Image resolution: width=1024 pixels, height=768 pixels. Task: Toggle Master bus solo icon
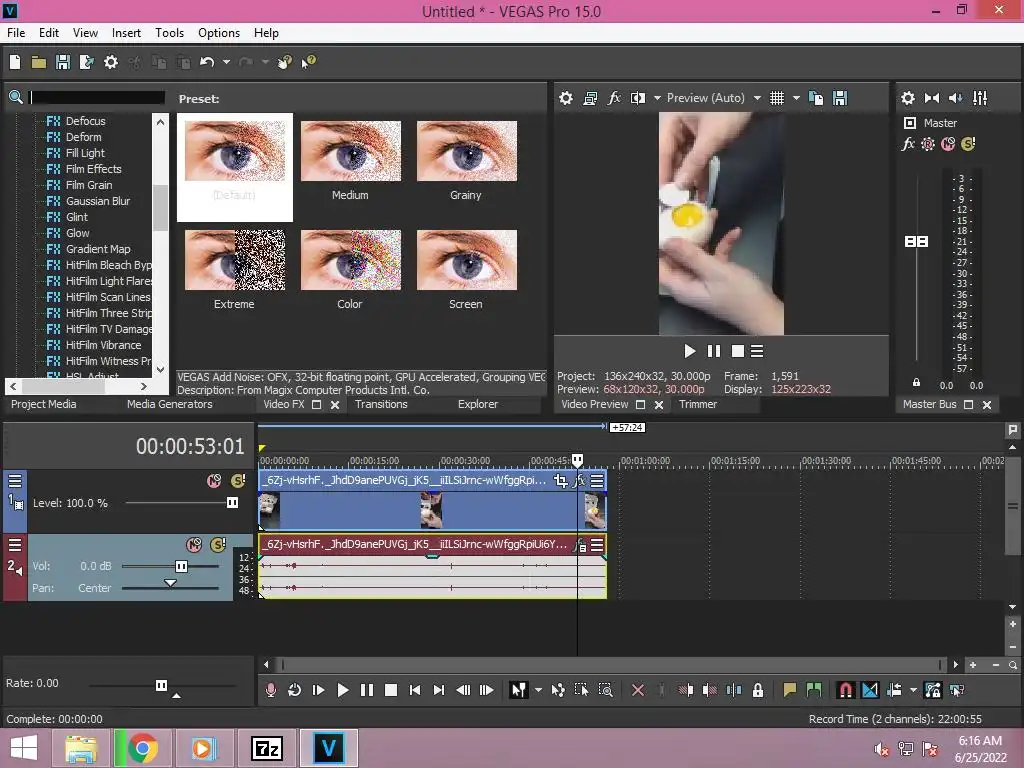[x=968, y=144]
